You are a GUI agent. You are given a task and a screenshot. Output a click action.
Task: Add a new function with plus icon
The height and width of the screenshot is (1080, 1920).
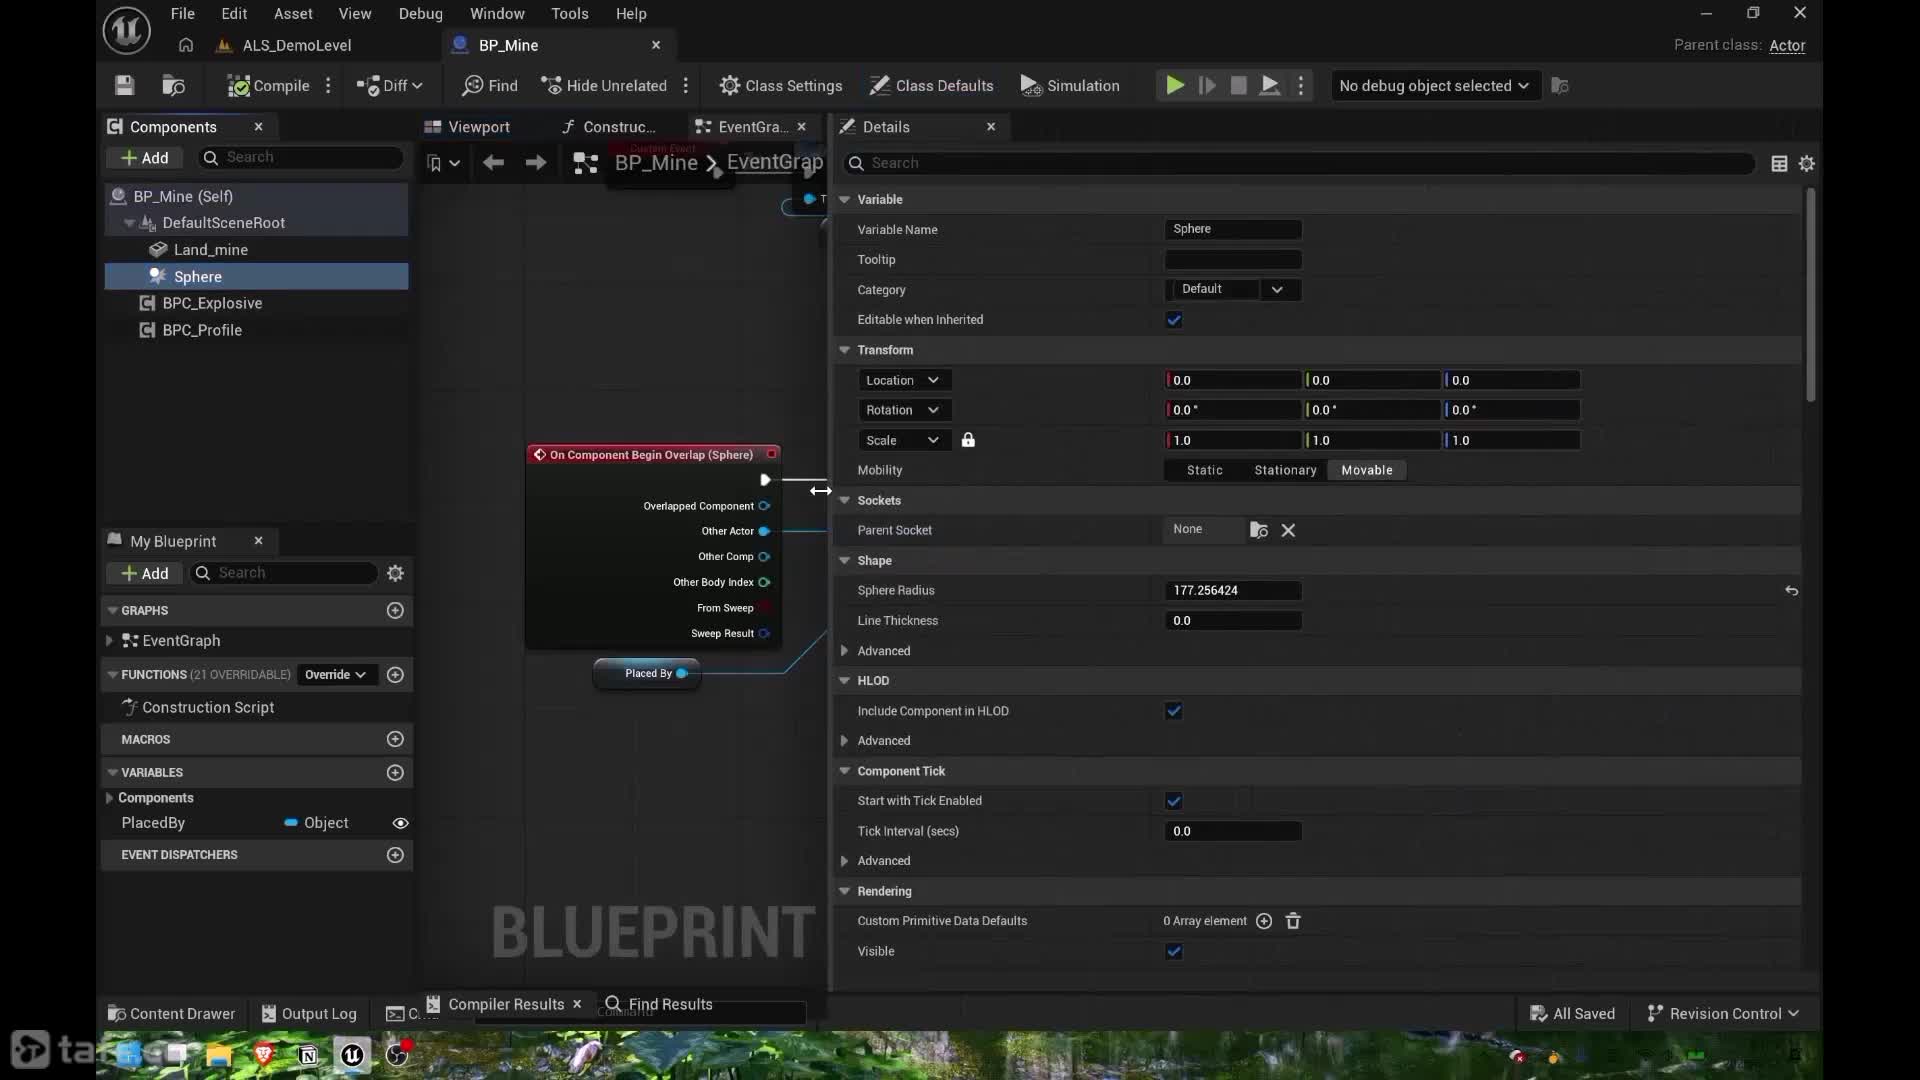395,675
